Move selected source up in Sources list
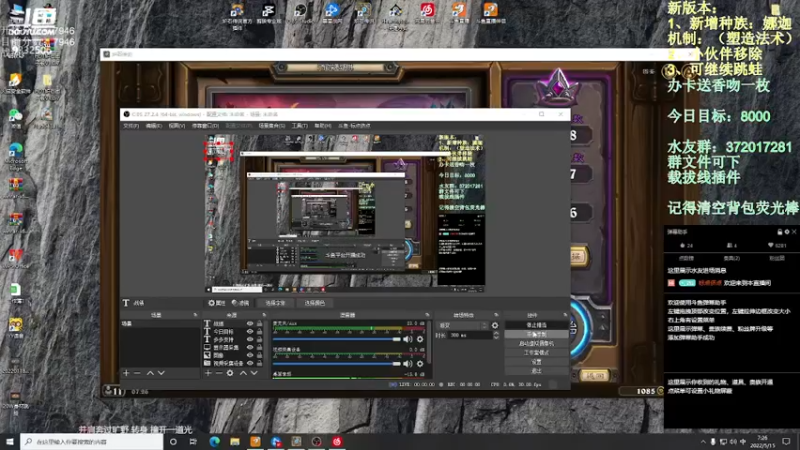Image resolution: width=800 pixels, height=450 pixels. (243, 373)
